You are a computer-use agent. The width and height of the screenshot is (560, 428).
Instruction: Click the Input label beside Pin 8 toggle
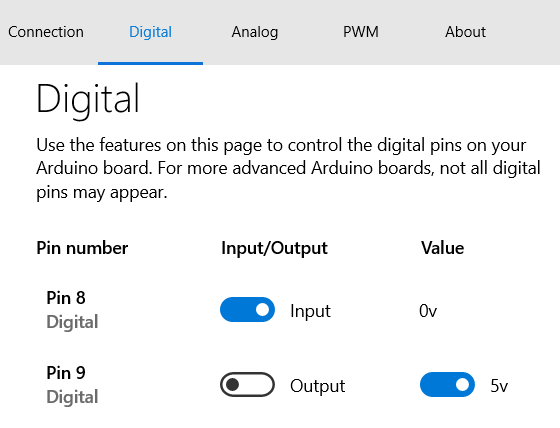coord(310,311)
